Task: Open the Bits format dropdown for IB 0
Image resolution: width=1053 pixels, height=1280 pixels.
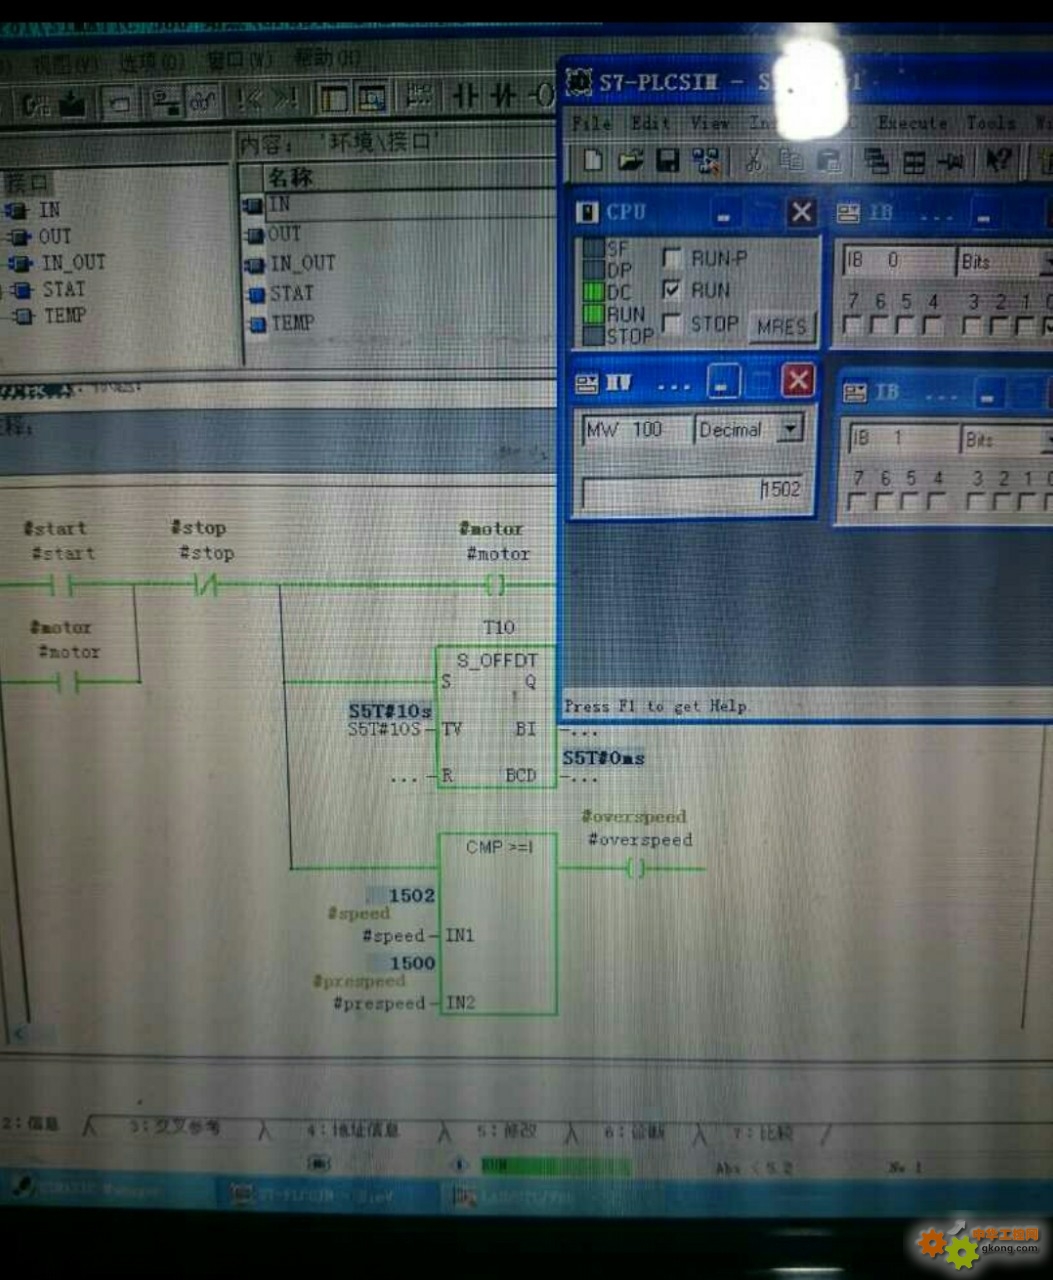Action: pyautogui.click(x=1046, y=262)
